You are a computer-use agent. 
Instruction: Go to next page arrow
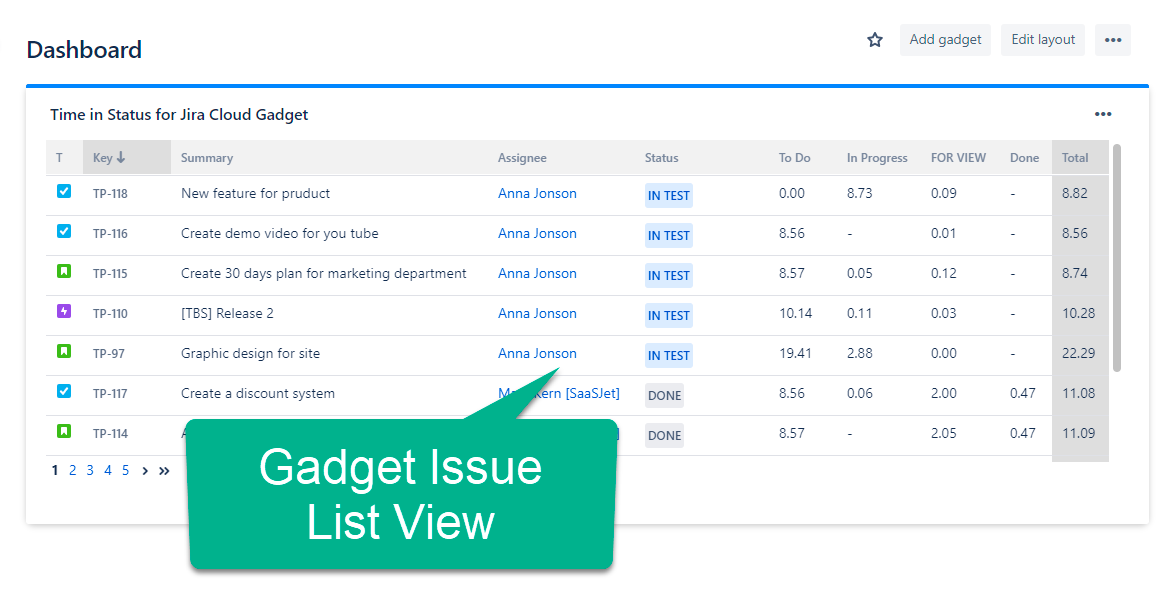145,471
